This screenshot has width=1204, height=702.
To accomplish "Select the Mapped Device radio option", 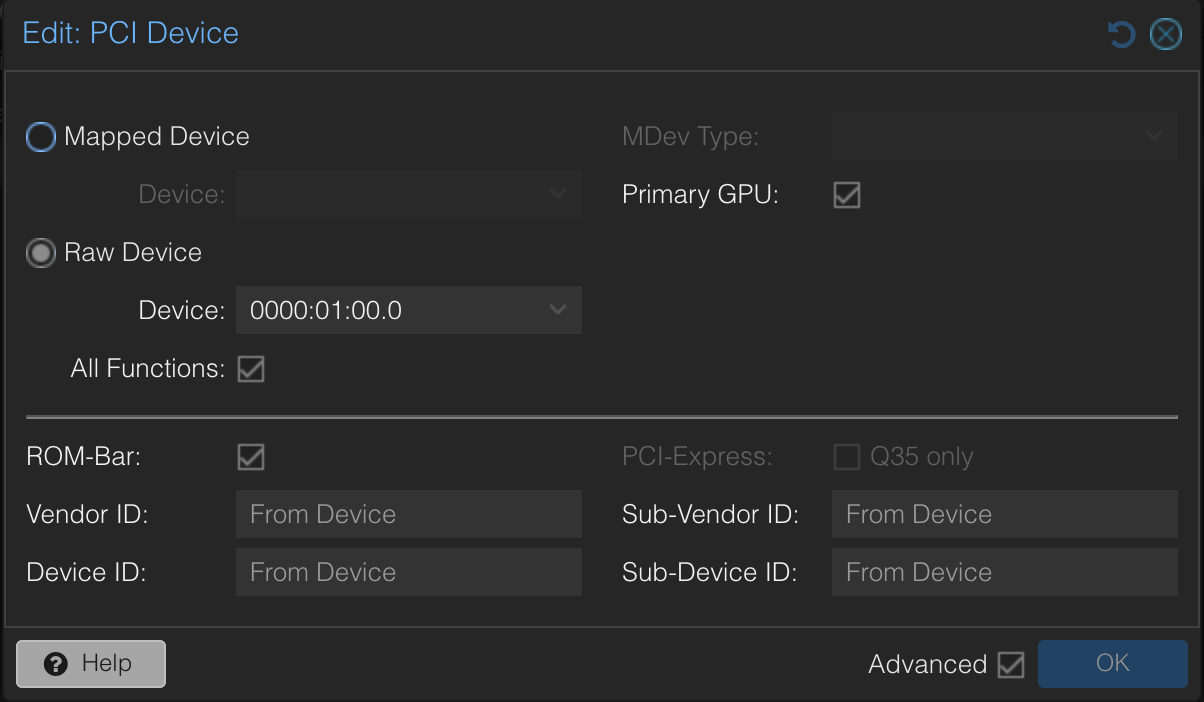I will coord(41,137).
